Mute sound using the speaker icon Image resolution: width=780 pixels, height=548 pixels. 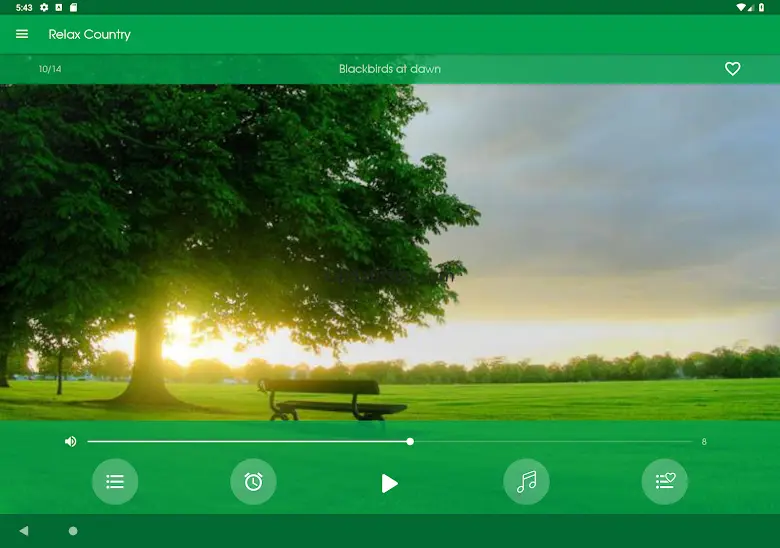tap(71, 442)
